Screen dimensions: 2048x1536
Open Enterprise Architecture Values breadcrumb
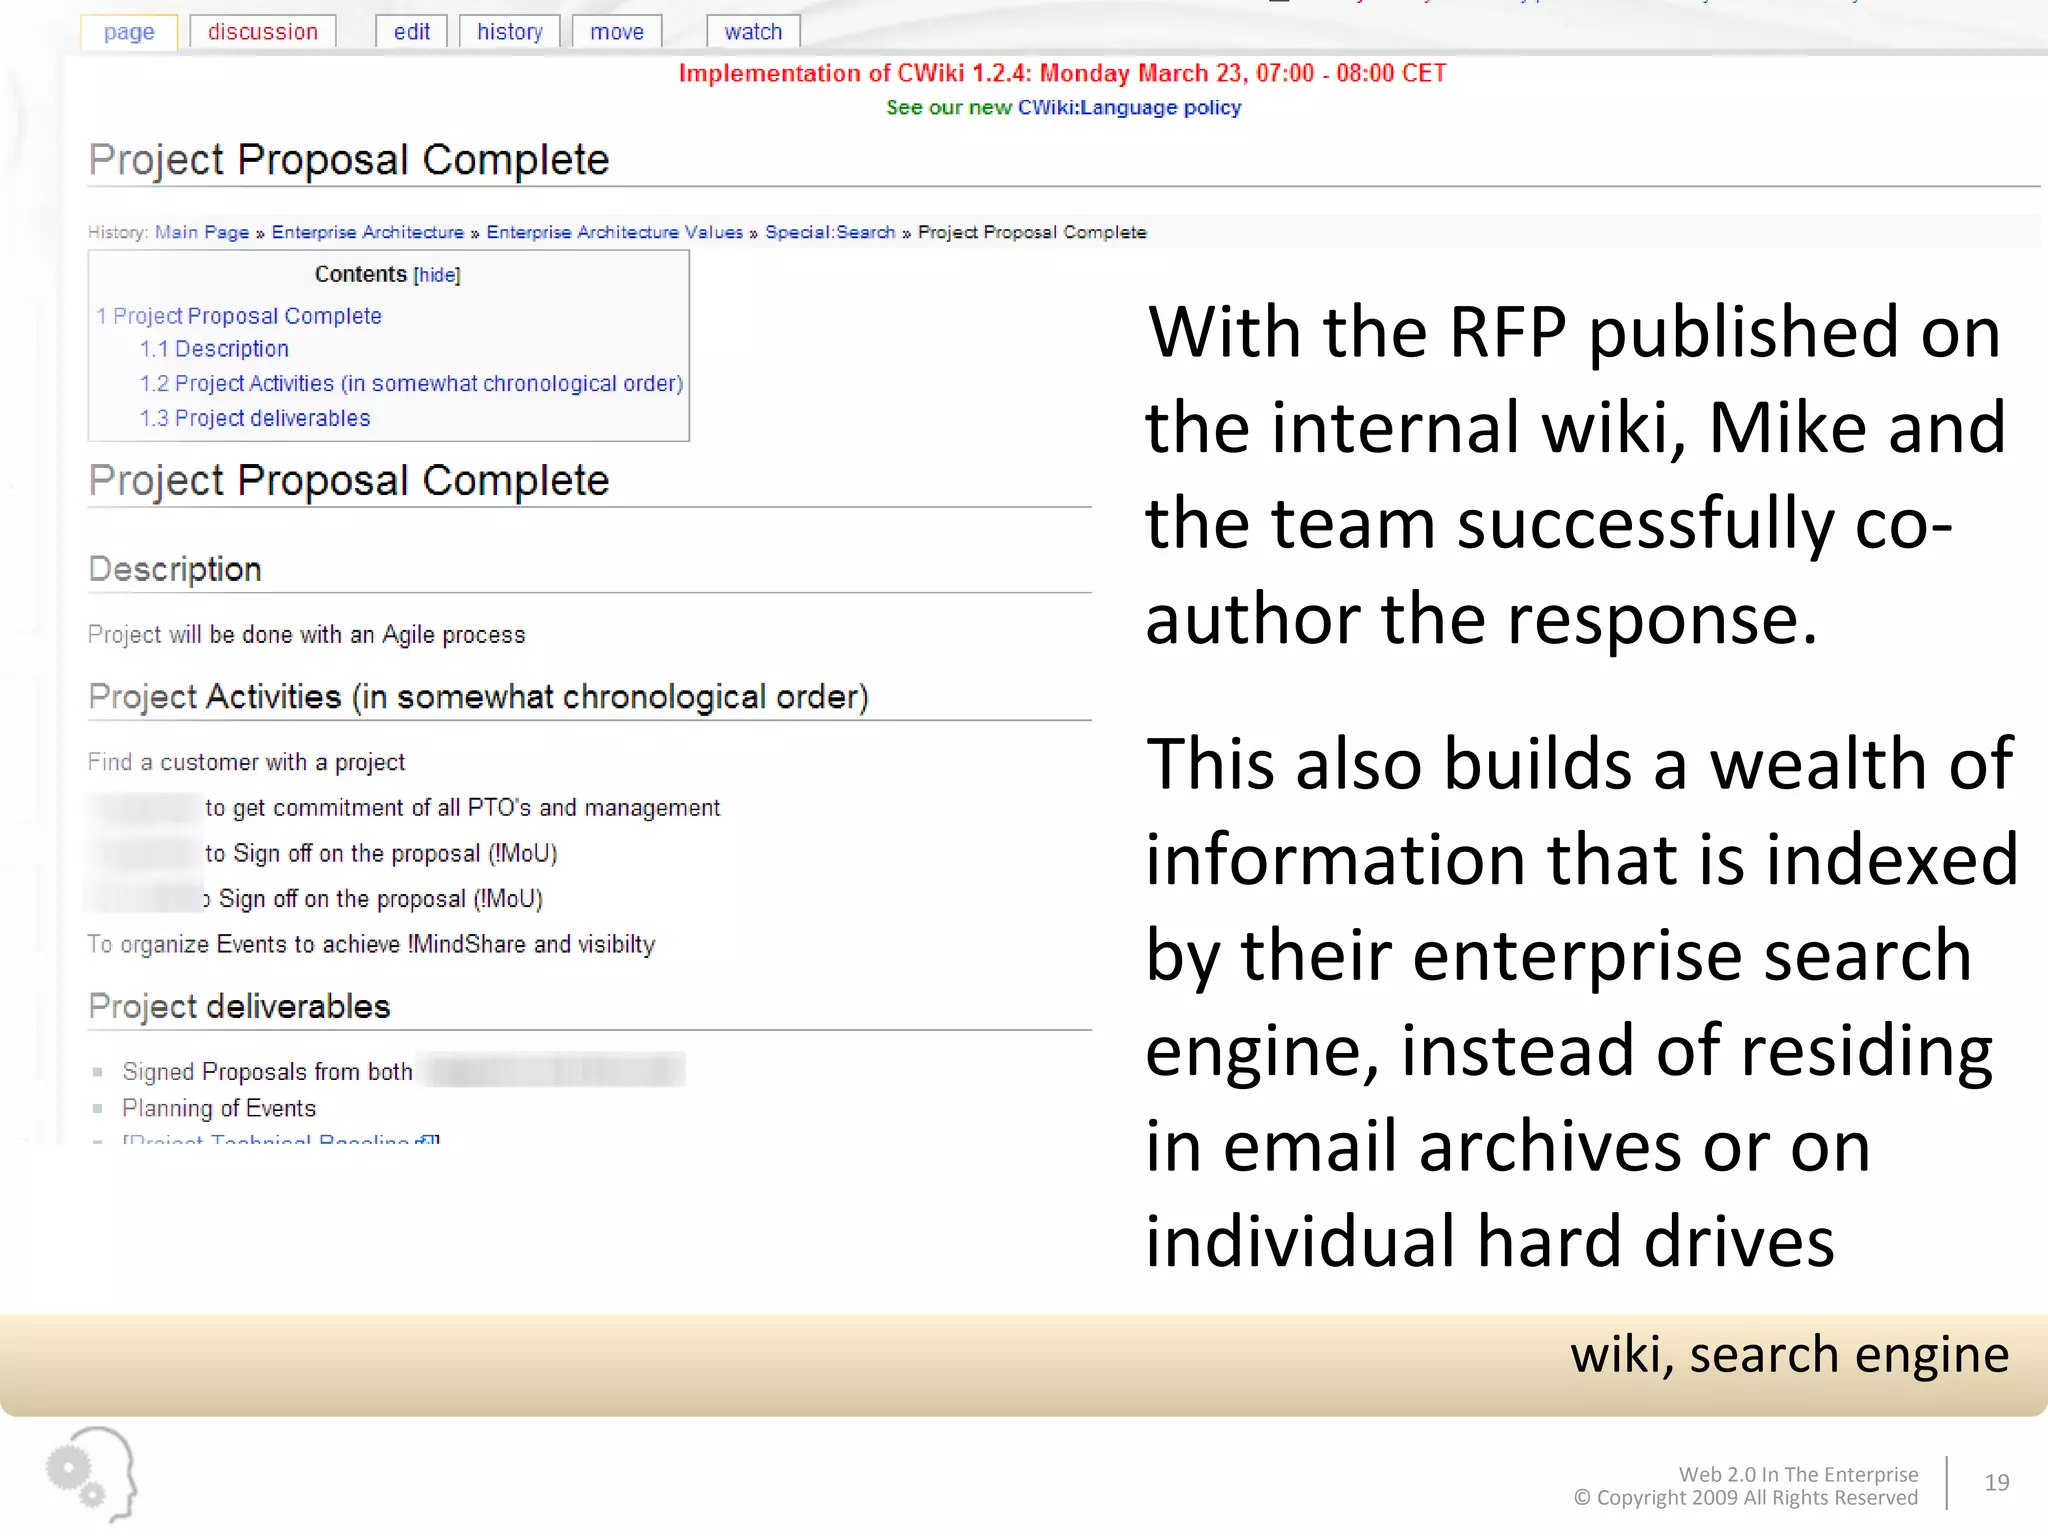615,232
